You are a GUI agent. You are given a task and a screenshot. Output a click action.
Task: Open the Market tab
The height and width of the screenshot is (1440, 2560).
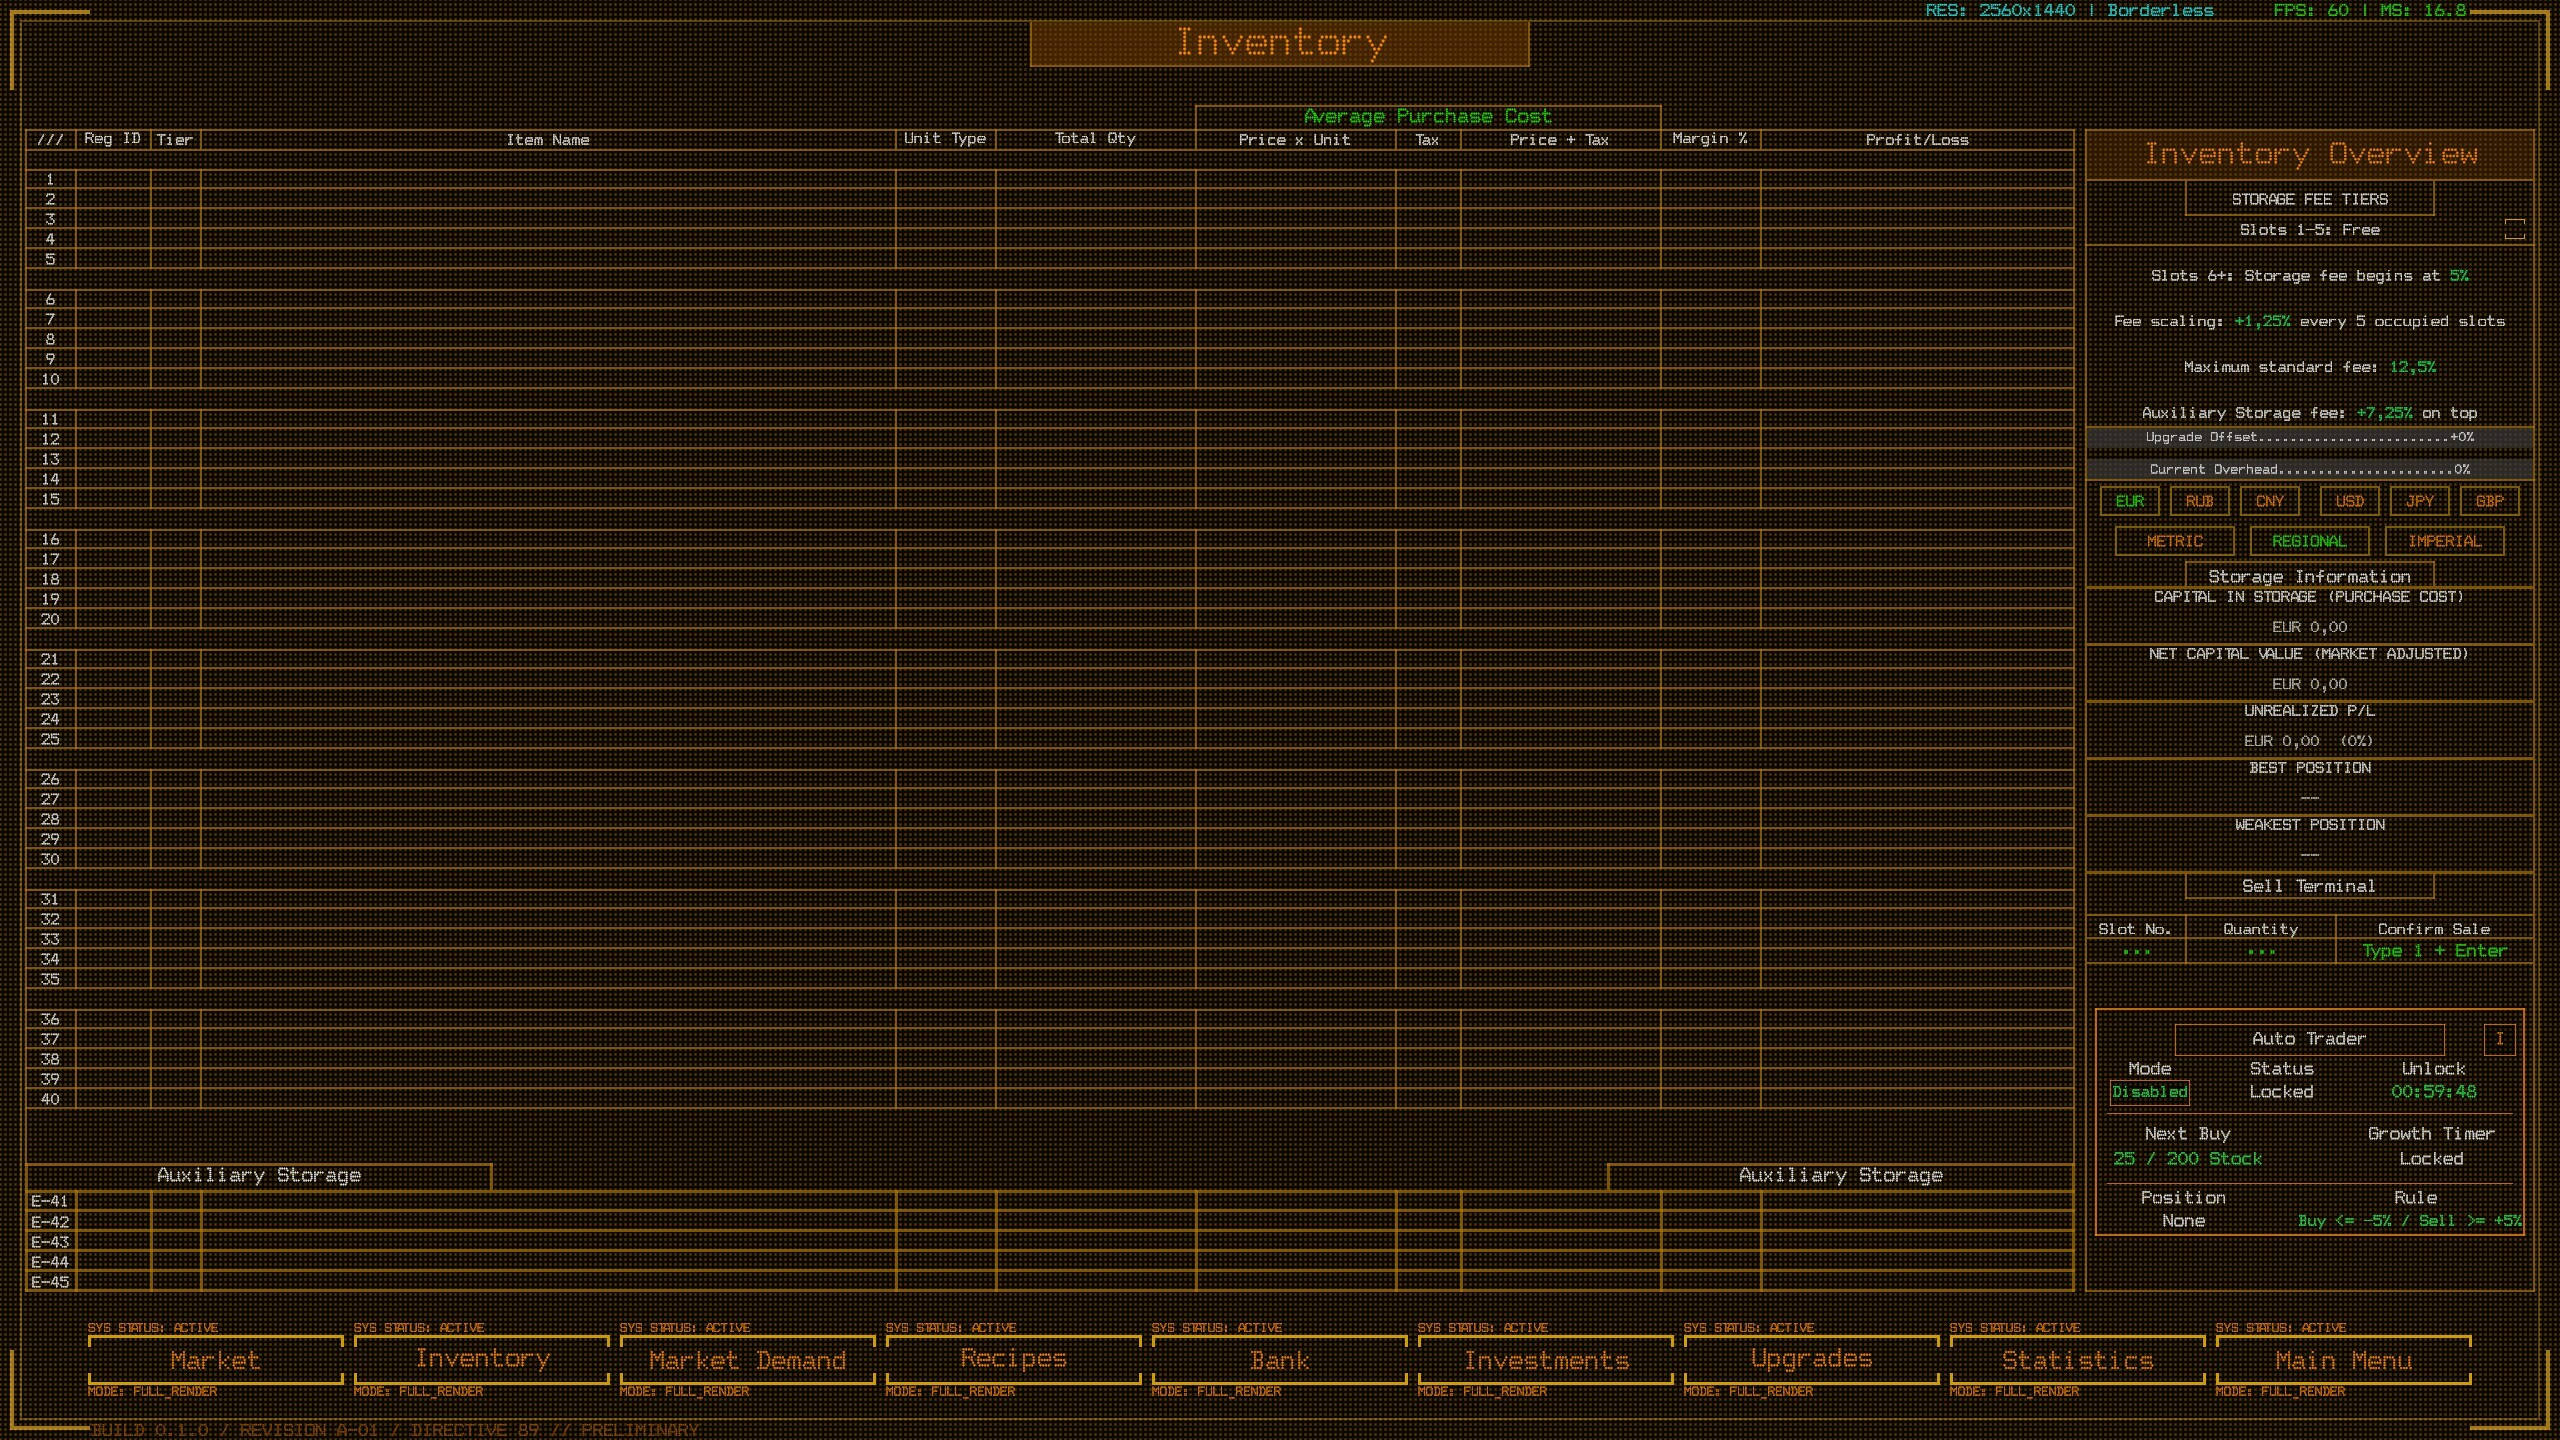(215, 1360)
